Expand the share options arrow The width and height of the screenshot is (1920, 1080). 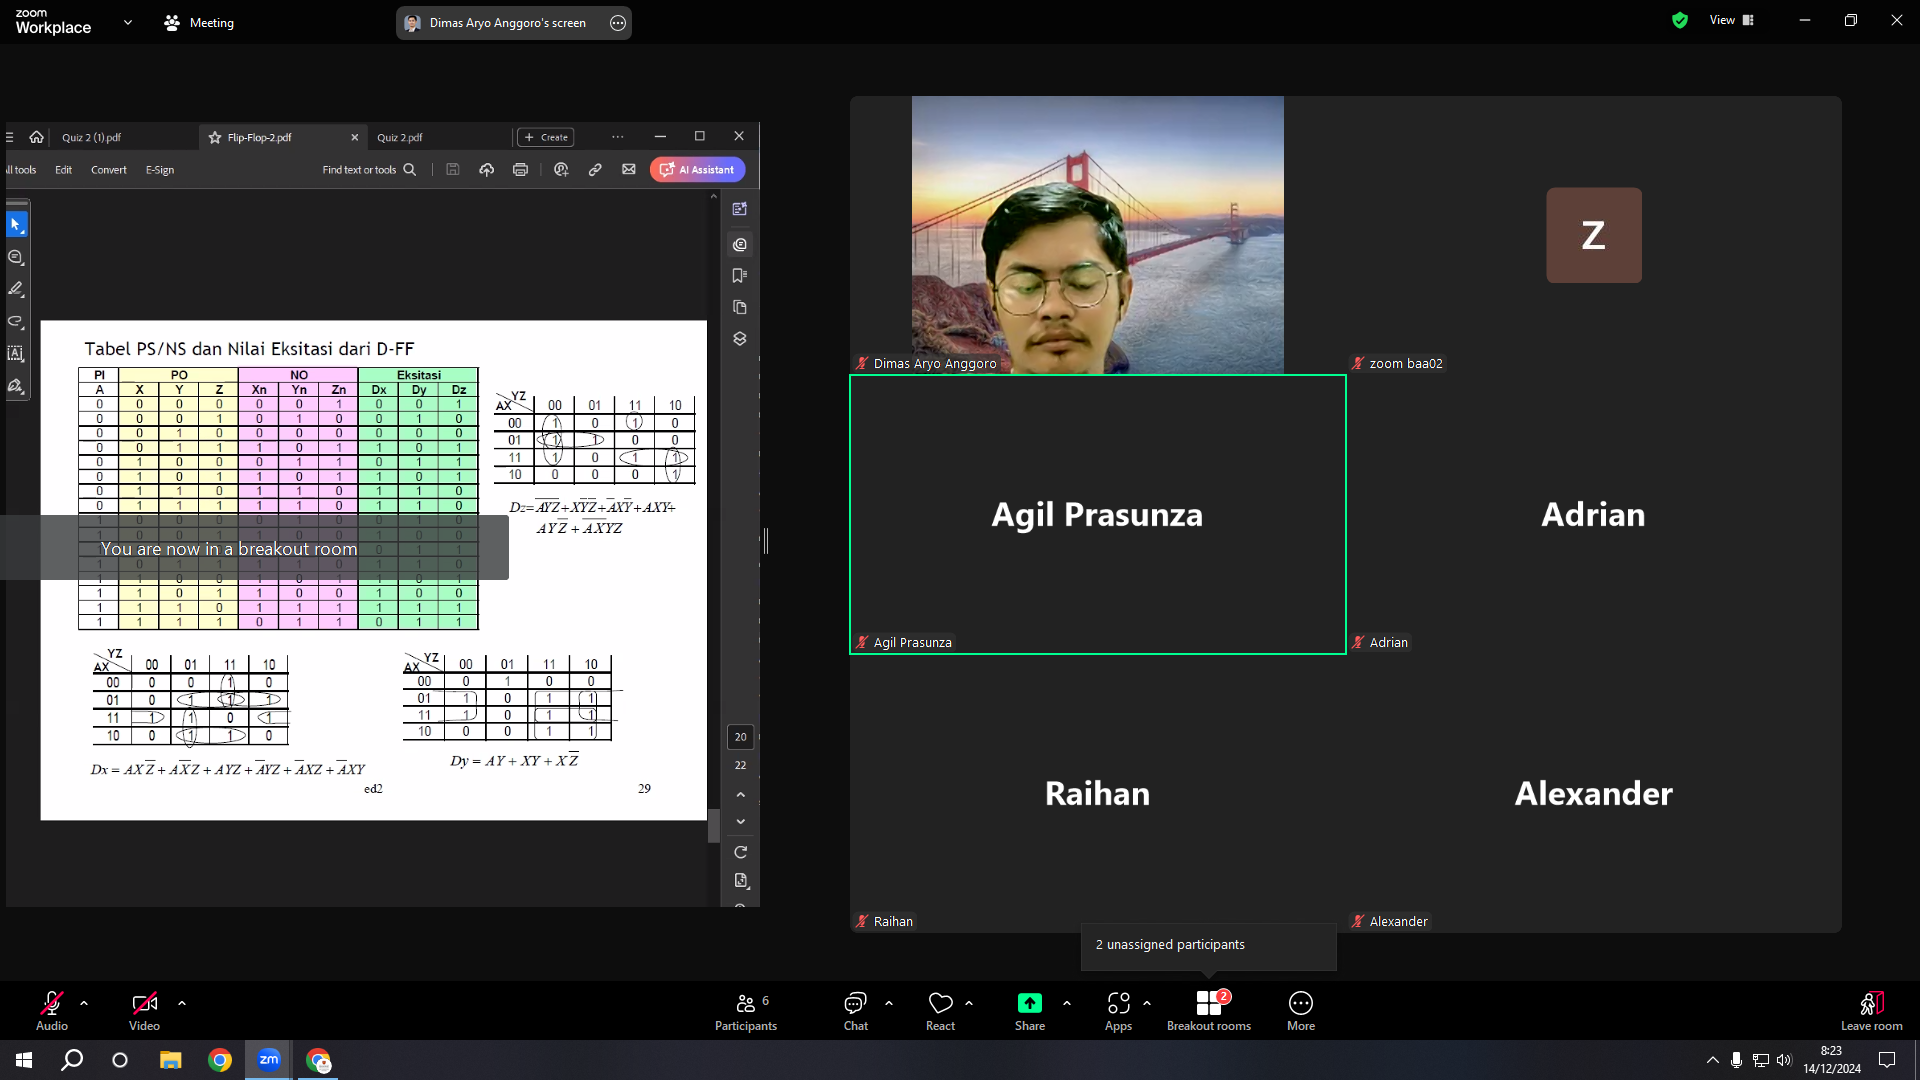pos(1067,1003)
